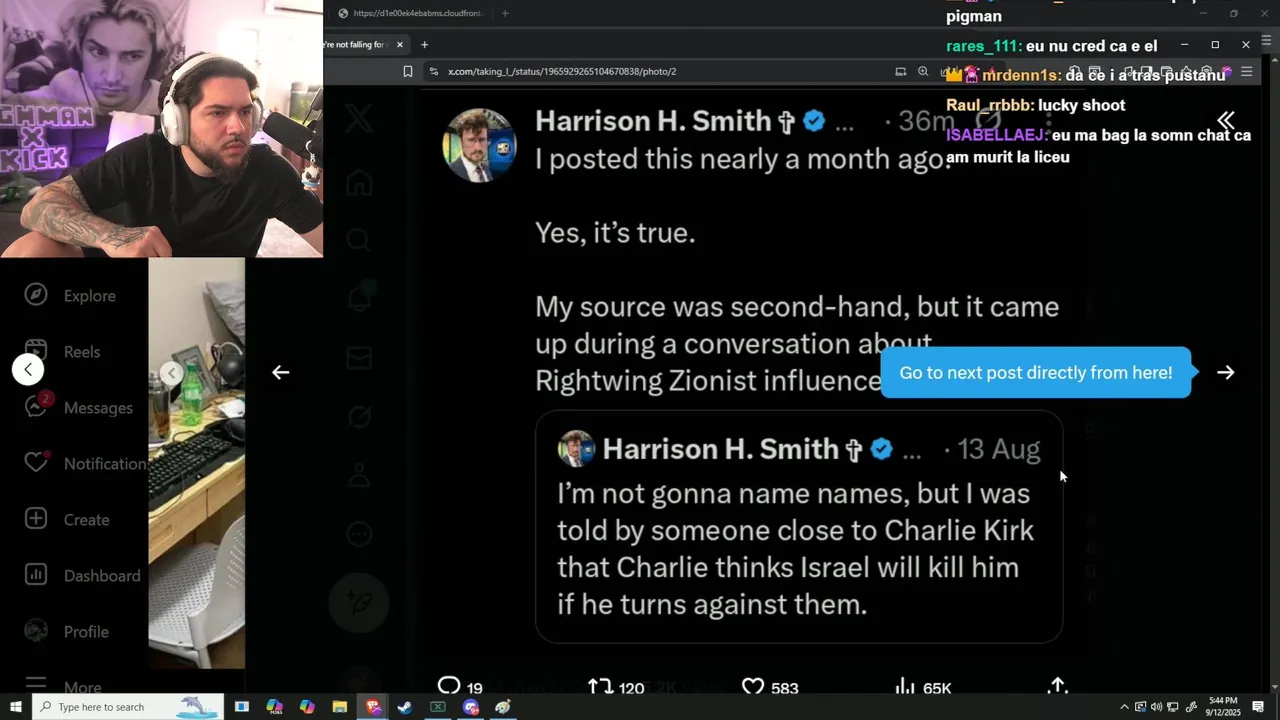The image size is (1280, 720).
Task: Open Harrison H. Smith profile avatar
Action: [x=479, y=146]
